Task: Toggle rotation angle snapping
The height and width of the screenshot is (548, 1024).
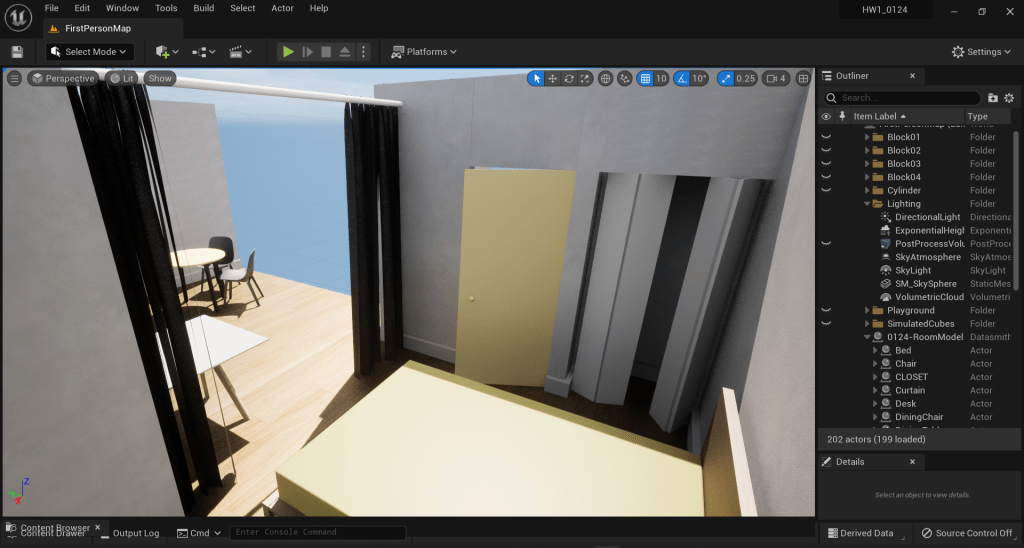Action: click(x=682, y=78)
